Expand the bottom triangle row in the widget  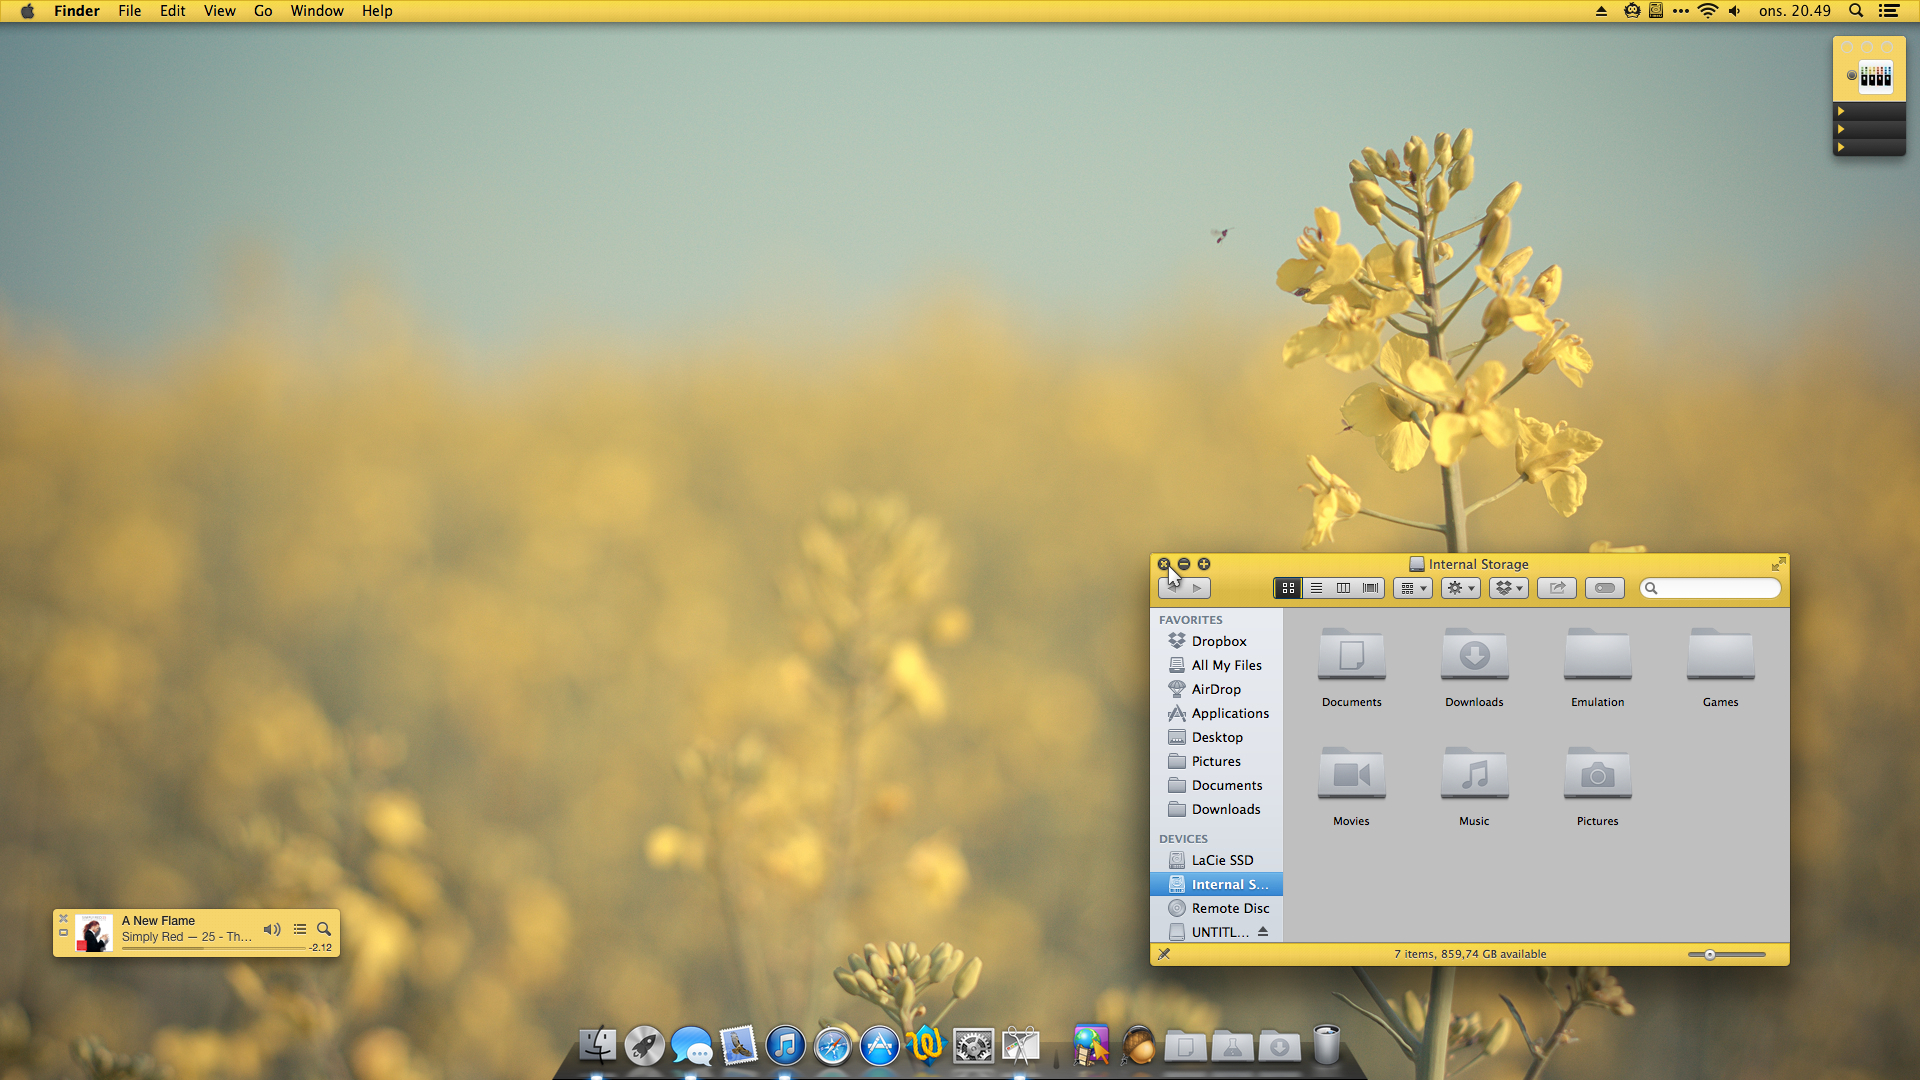click(x=1841, y=147)
